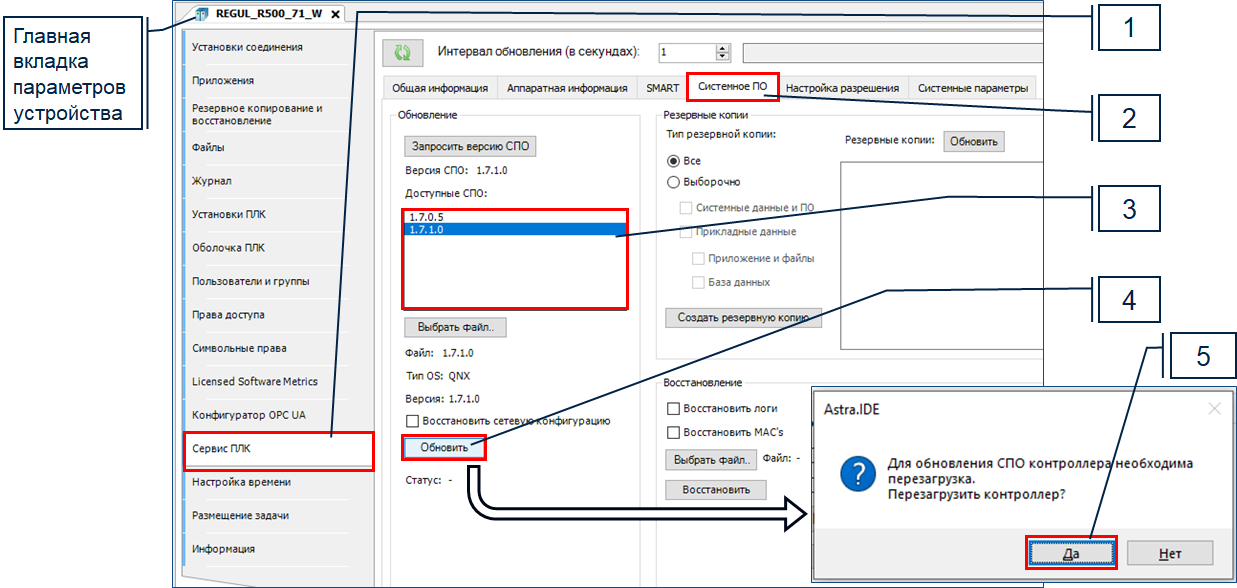
Task: Open 'Конфигуратор OPC UA' sidebar section
Action: (x=249, y=415)
